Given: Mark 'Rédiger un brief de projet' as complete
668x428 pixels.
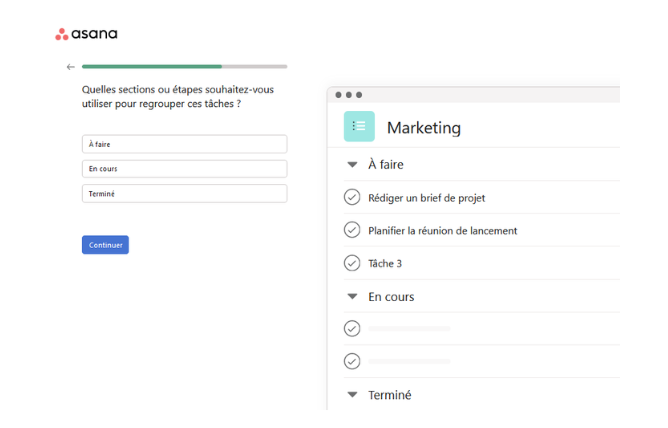Looking at the screenshot, I should [352, 198].
